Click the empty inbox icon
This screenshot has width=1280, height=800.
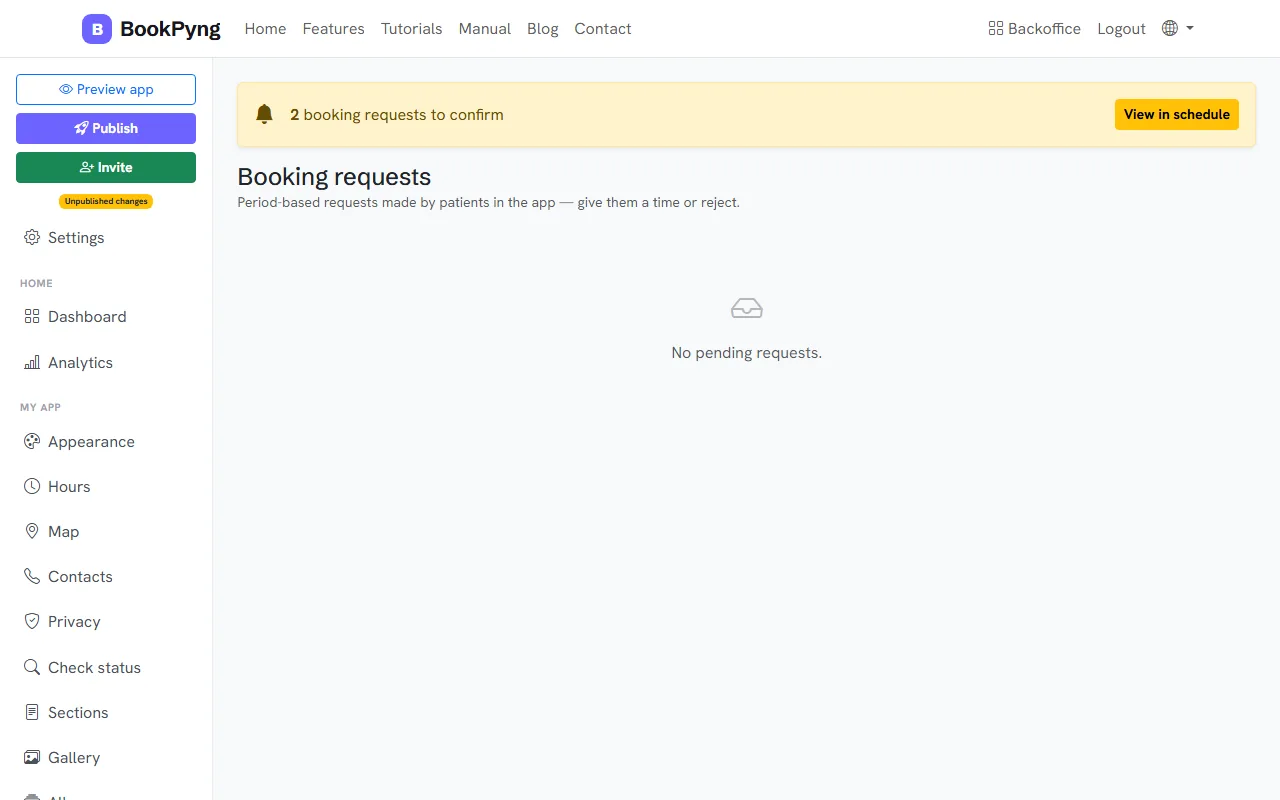(747, 308)
